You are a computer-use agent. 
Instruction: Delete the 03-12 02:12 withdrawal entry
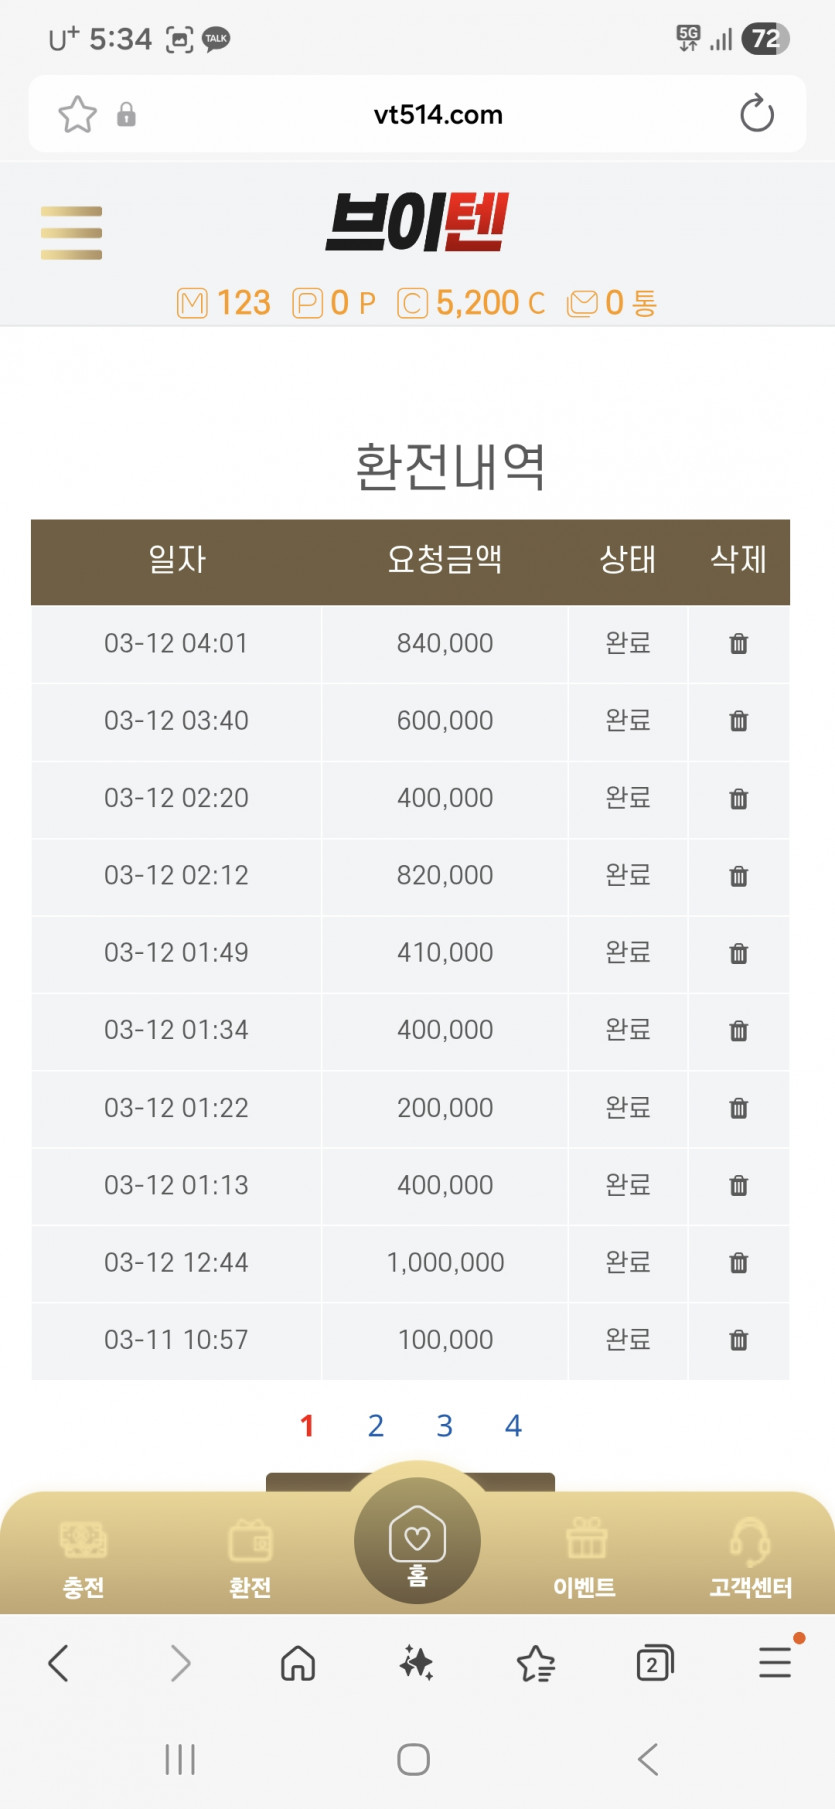pos(738,876)
